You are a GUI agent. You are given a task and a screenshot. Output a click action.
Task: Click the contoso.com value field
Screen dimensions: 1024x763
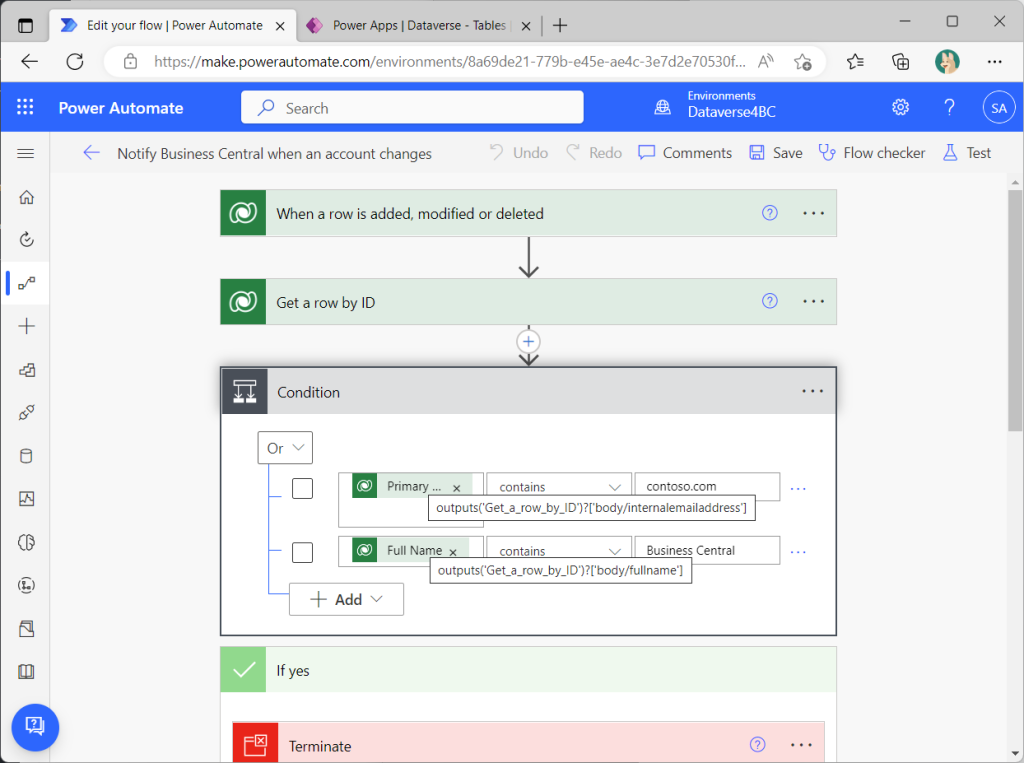pos(707,487)
